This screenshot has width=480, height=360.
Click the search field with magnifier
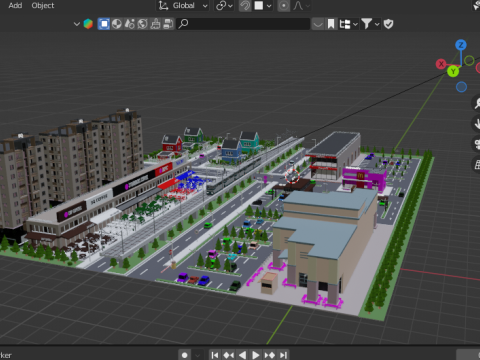pos(243,24)
